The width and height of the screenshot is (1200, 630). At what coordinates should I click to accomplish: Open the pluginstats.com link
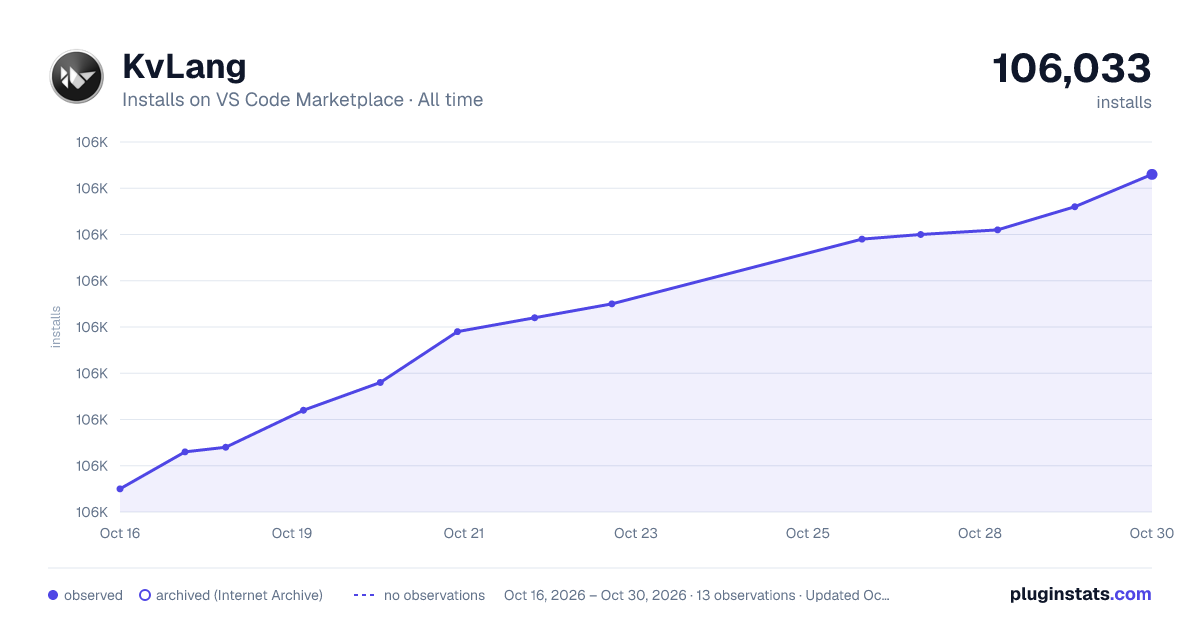click(x=1081, y=594)
